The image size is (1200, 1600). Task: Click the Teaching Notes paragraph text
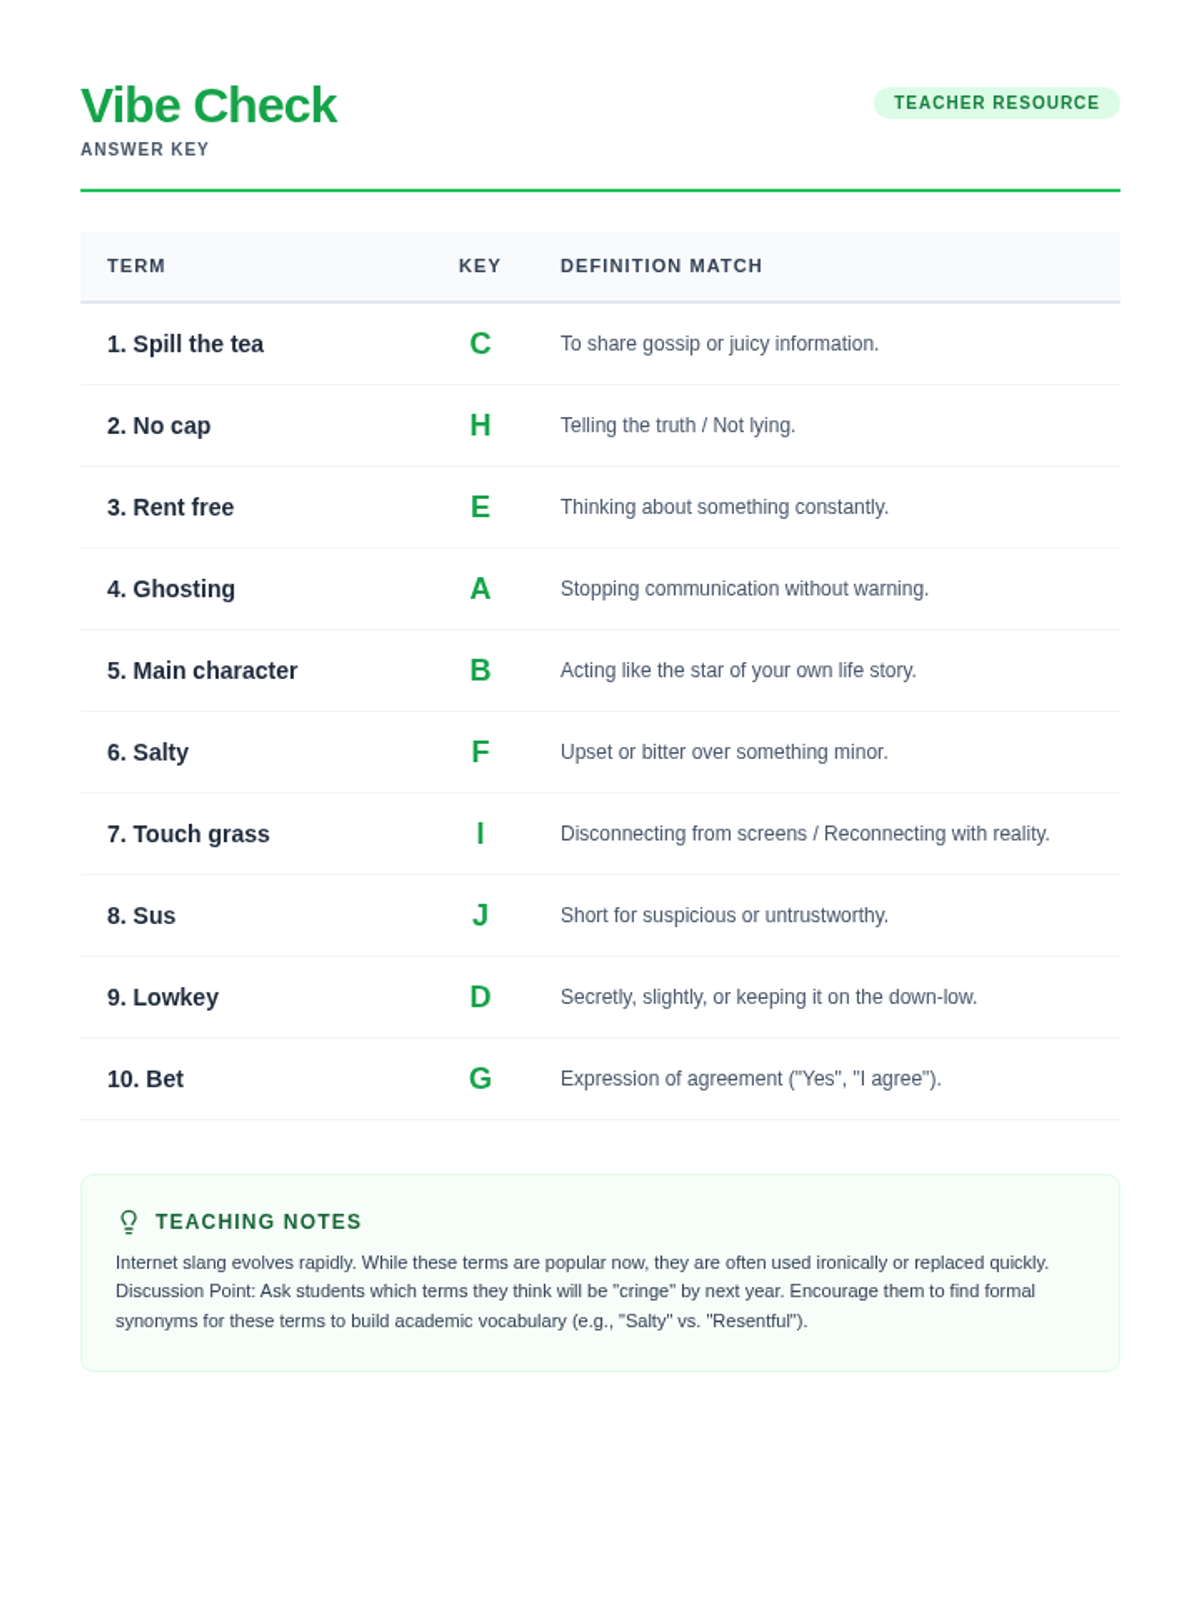pos(582,1291)
